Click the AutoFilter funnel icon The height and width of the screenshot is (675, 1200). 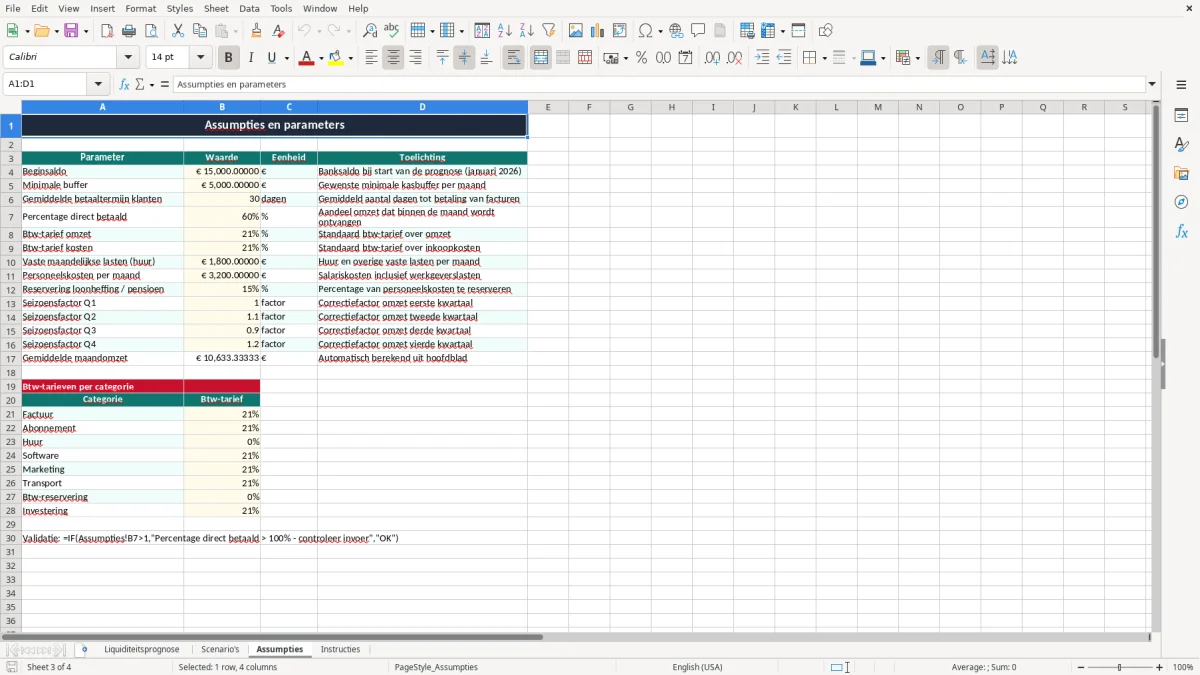(x=549, y=31)
